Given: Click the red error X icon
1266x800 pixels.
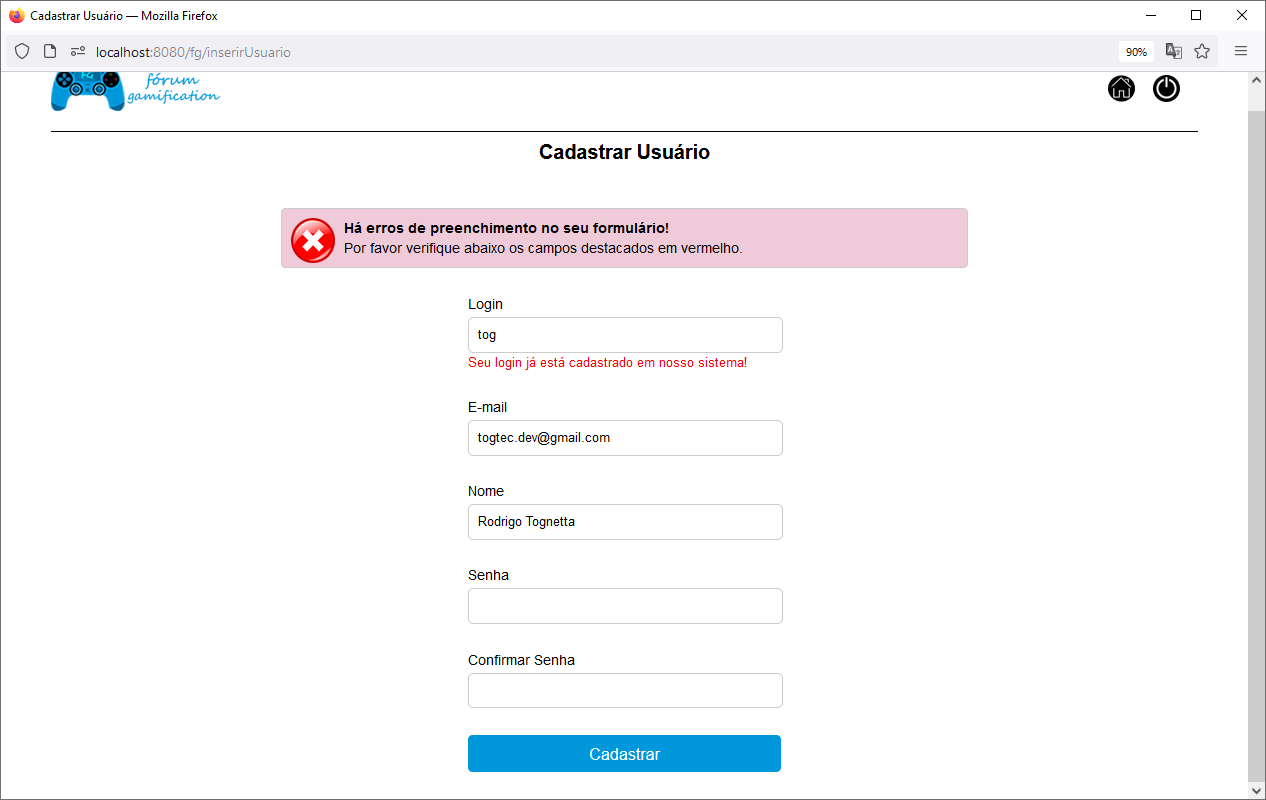Looking at the screenshot, I should point(313,240).
